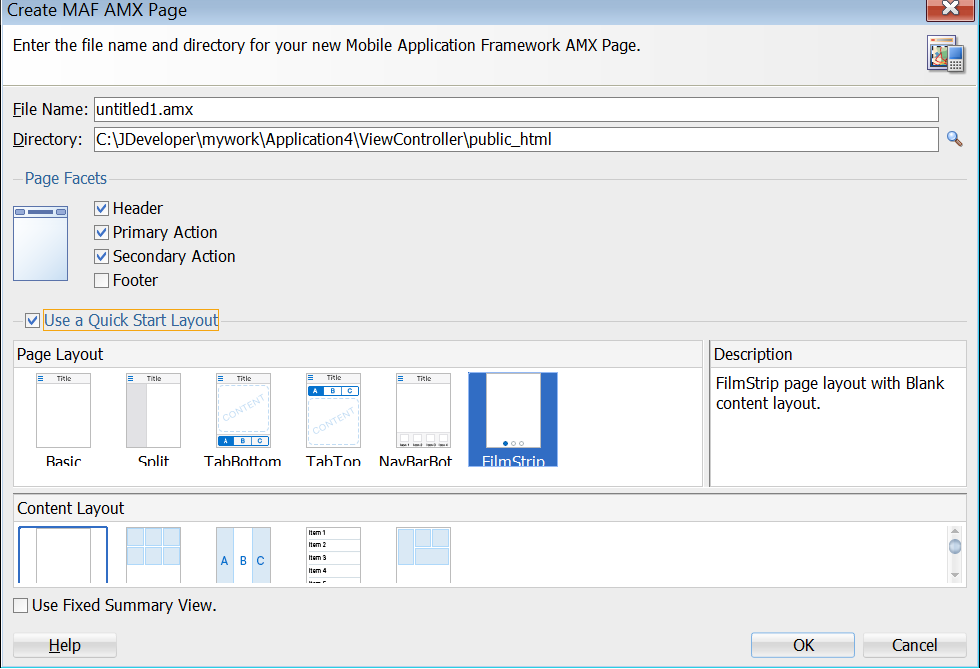This screenshot has width=980, height=669.
Task: Toggle Use a Quick Start Layout checkbox
Action: click(32, 321)
